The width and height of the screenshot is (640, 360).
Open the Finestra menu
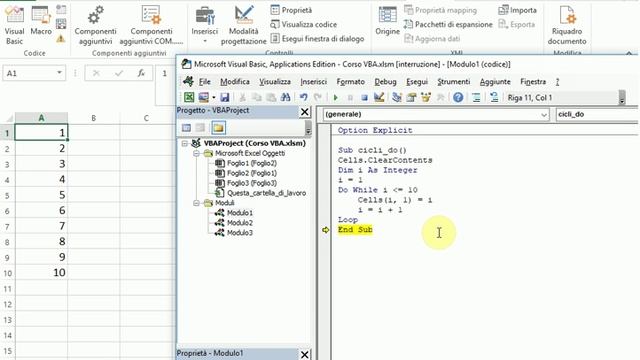pos(533,82)
